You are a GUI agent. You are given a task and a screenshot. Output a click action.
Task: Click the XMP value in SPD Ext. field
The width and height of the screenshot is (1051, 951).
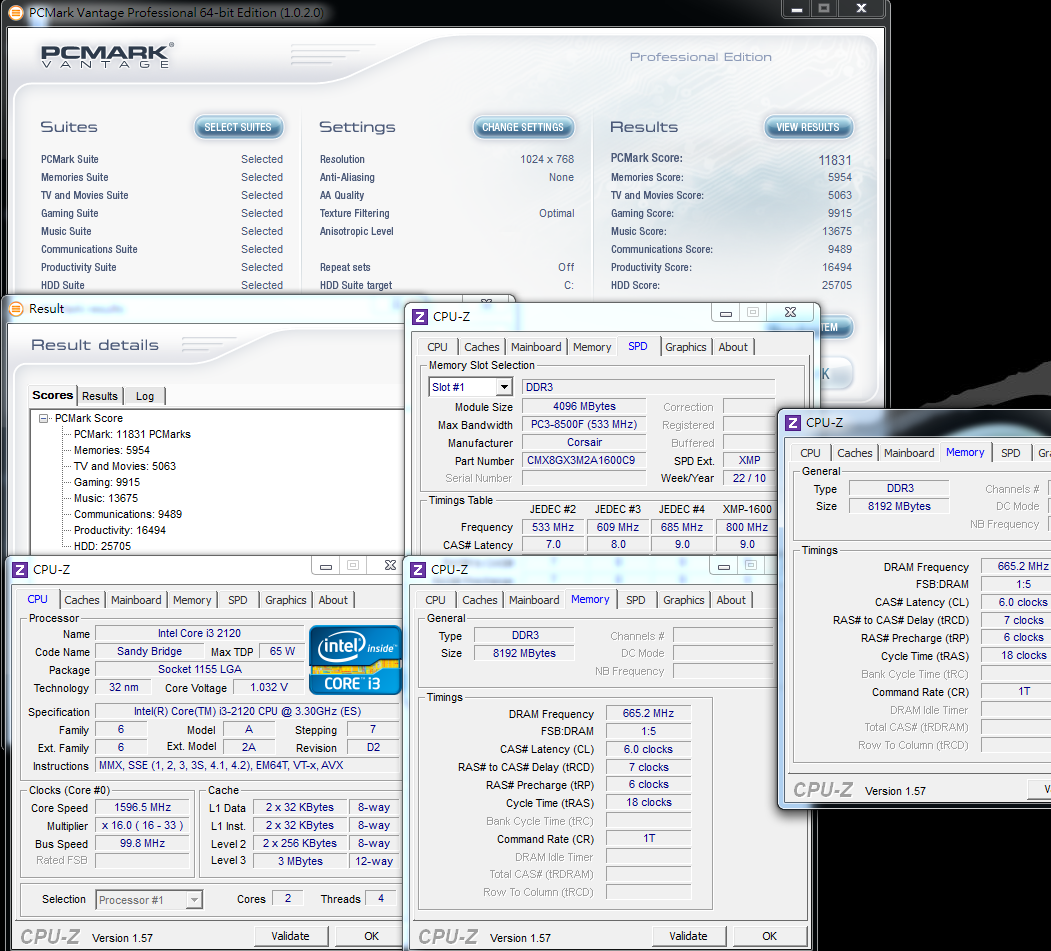point(749,460)
